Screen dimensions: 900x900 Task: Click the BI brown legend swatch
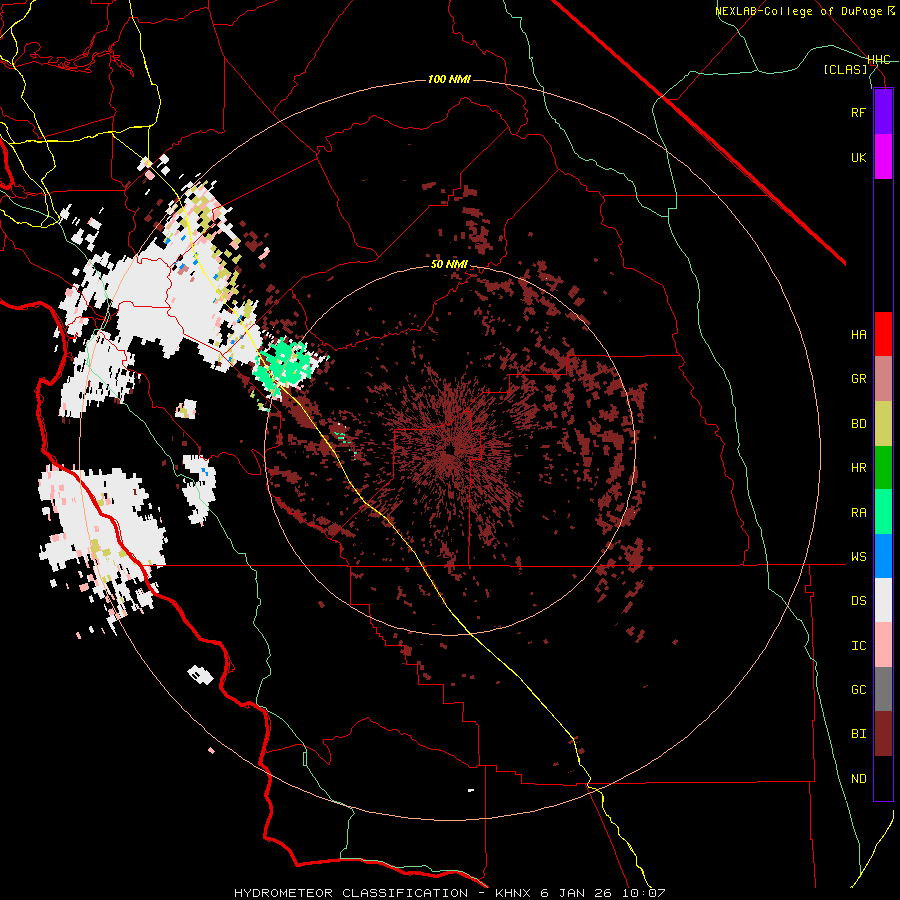click(x=883, y=734)
